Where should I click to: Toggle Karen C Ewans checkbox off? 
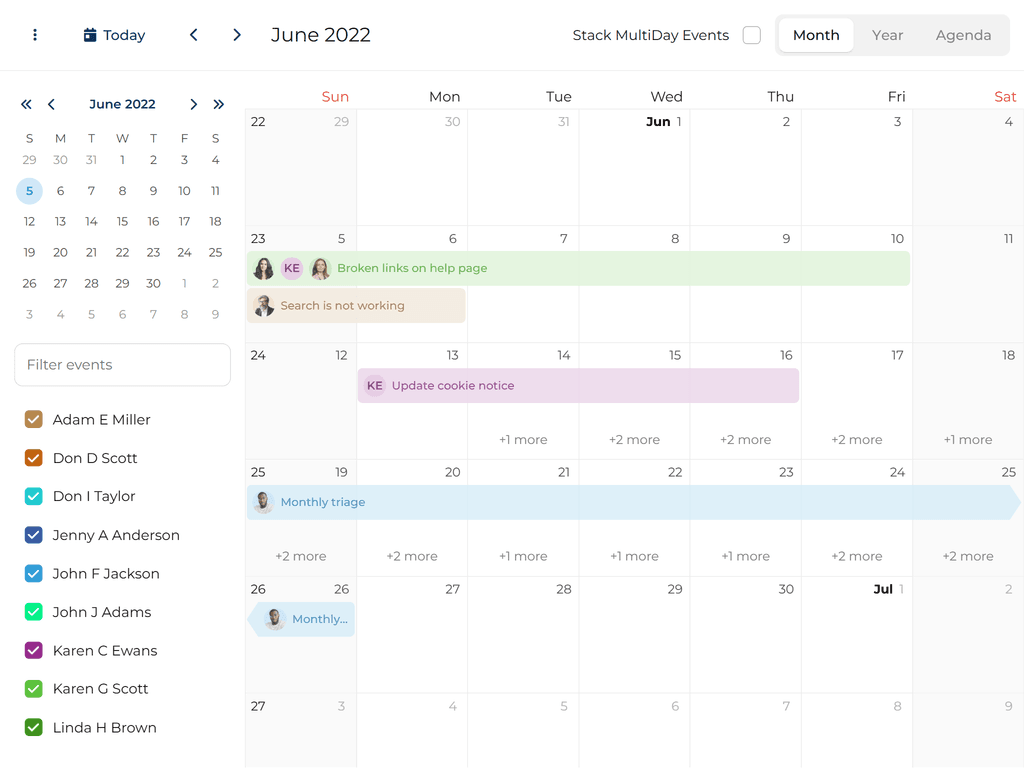[x=34, y=651]
